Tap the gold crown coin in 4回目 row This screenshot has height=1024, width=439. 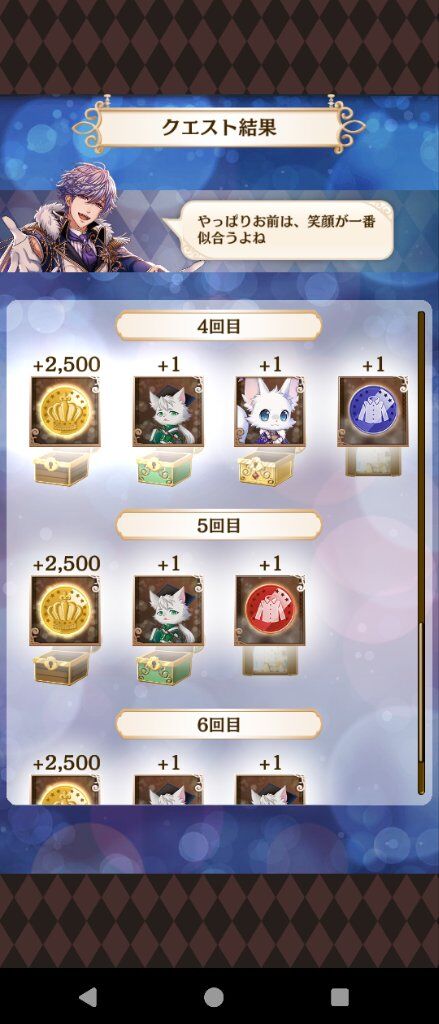tap(65, 411)
